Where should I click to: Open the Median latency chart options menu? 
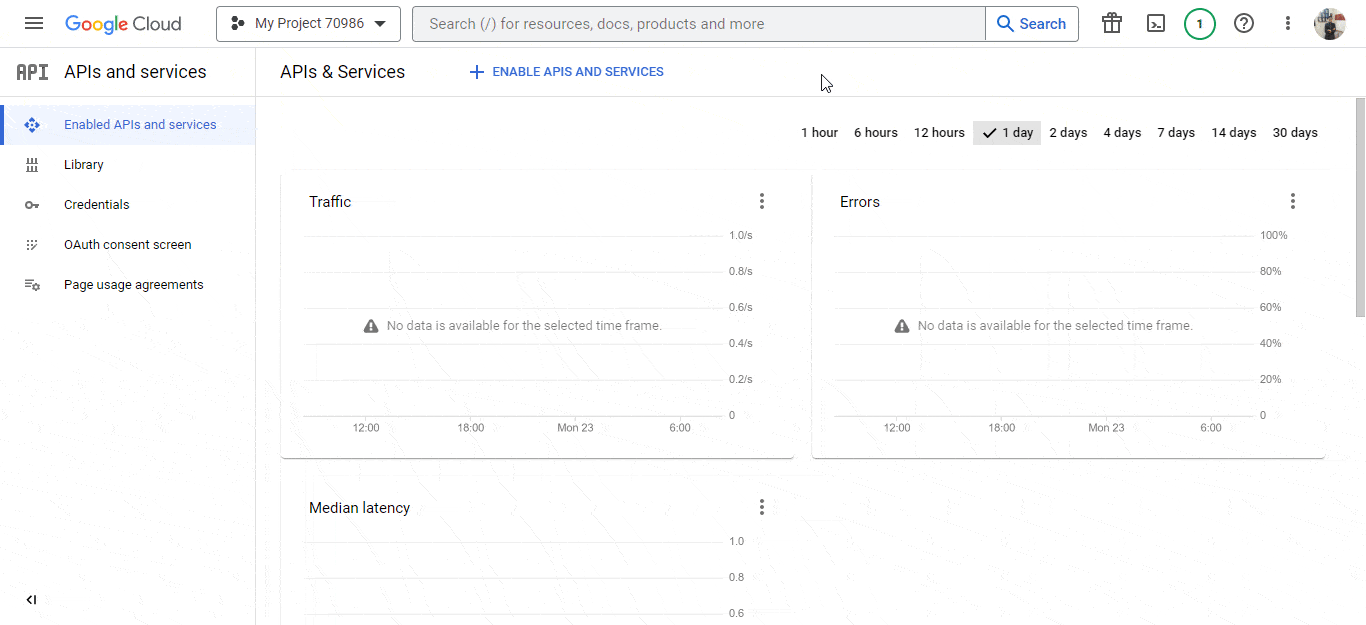(762, 507)
